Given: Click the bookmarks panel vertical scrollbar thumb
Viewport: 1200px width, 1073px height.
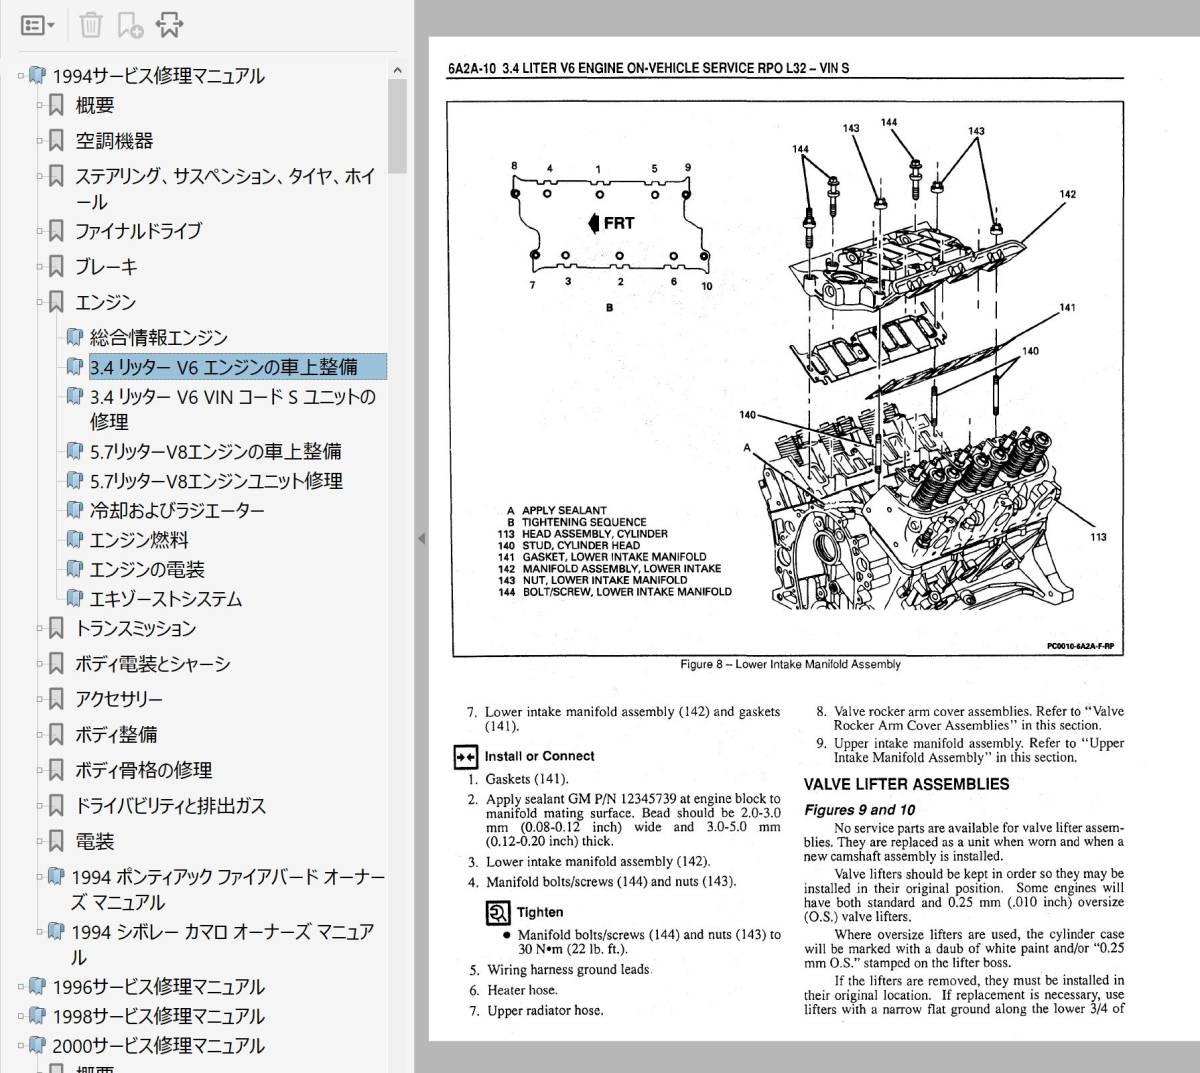Looking at the screenshot, I should coord(397,127).
